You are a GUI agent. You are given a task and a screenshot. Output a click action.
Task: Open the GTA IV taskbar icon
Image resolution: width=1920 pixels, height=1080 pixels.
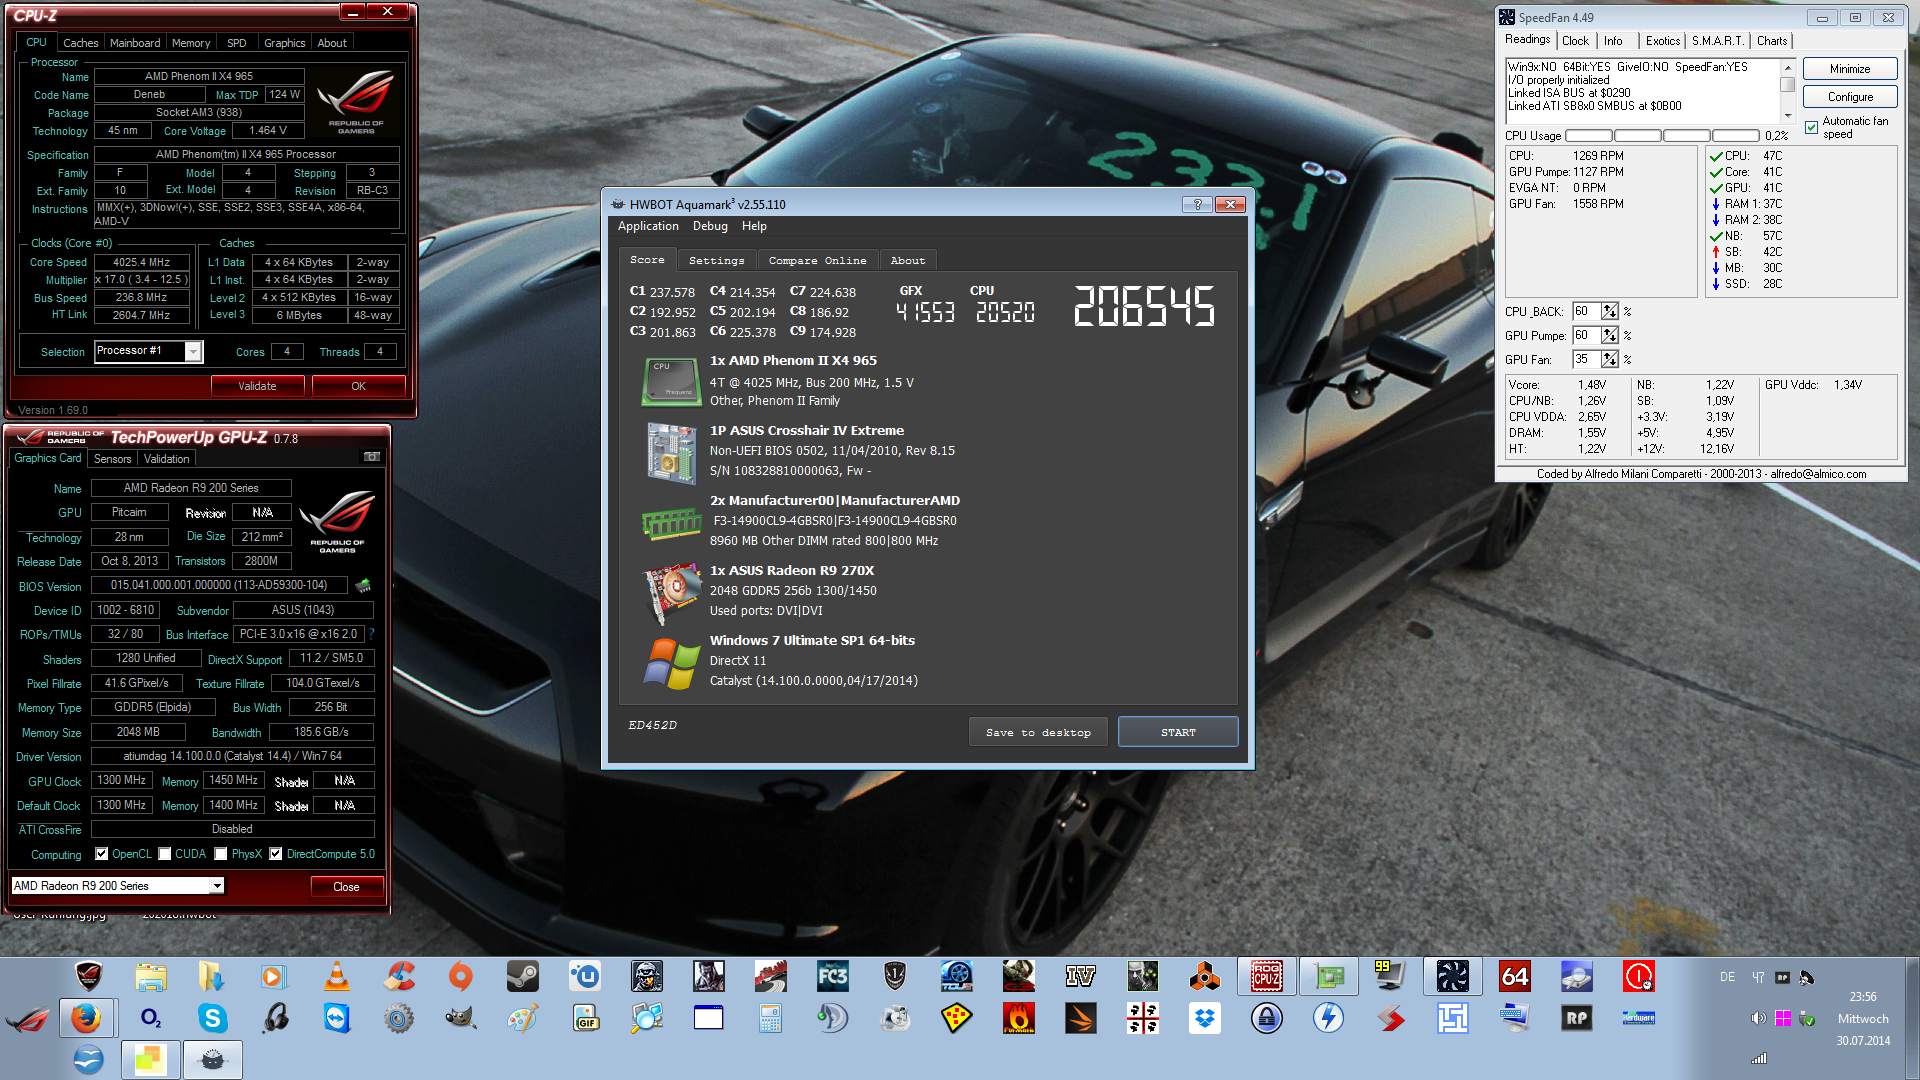1080,976
